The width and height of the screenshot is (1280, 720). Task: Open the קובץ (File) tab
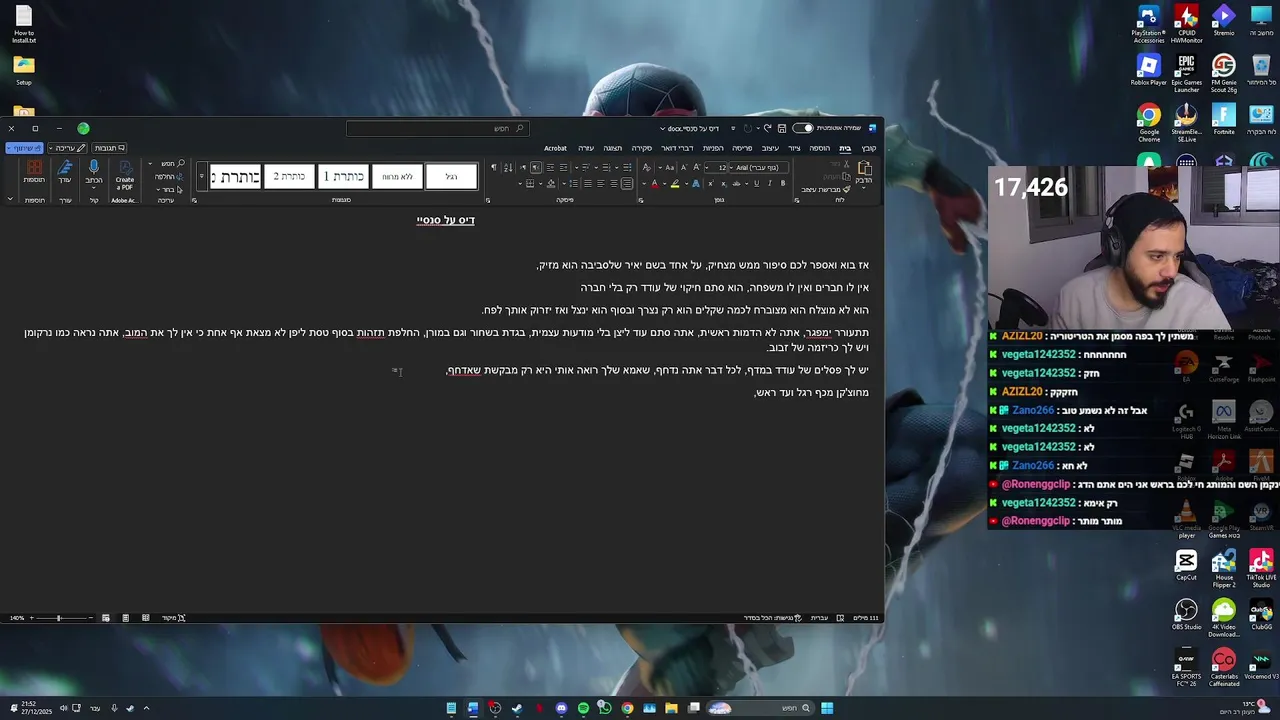coord(868,148)
